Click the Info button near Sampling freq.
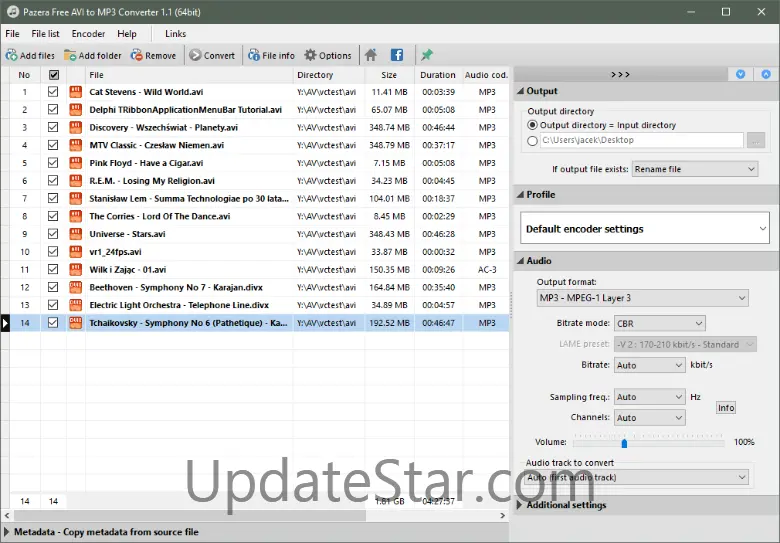The height and width of the screenshot is (543, 780). pyautogui.click(x=726, y=408)
